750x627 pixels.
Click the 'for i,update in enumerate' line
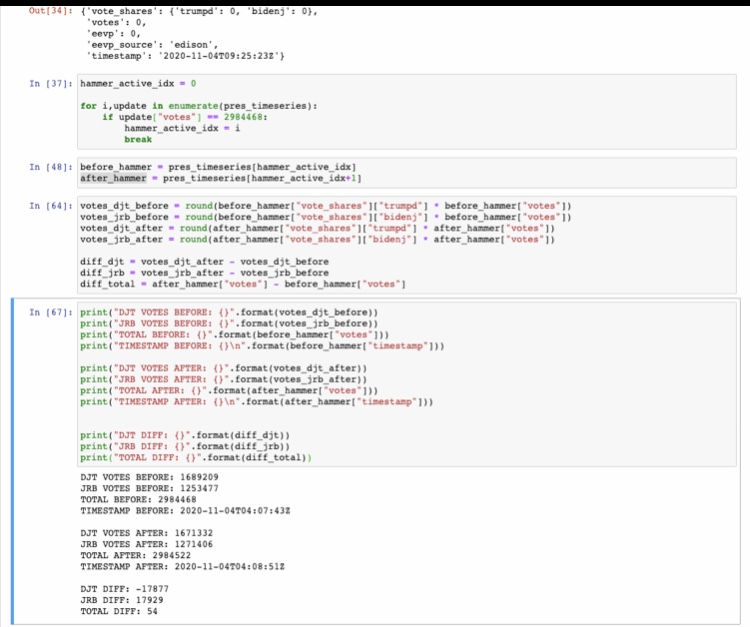(199, 106)
